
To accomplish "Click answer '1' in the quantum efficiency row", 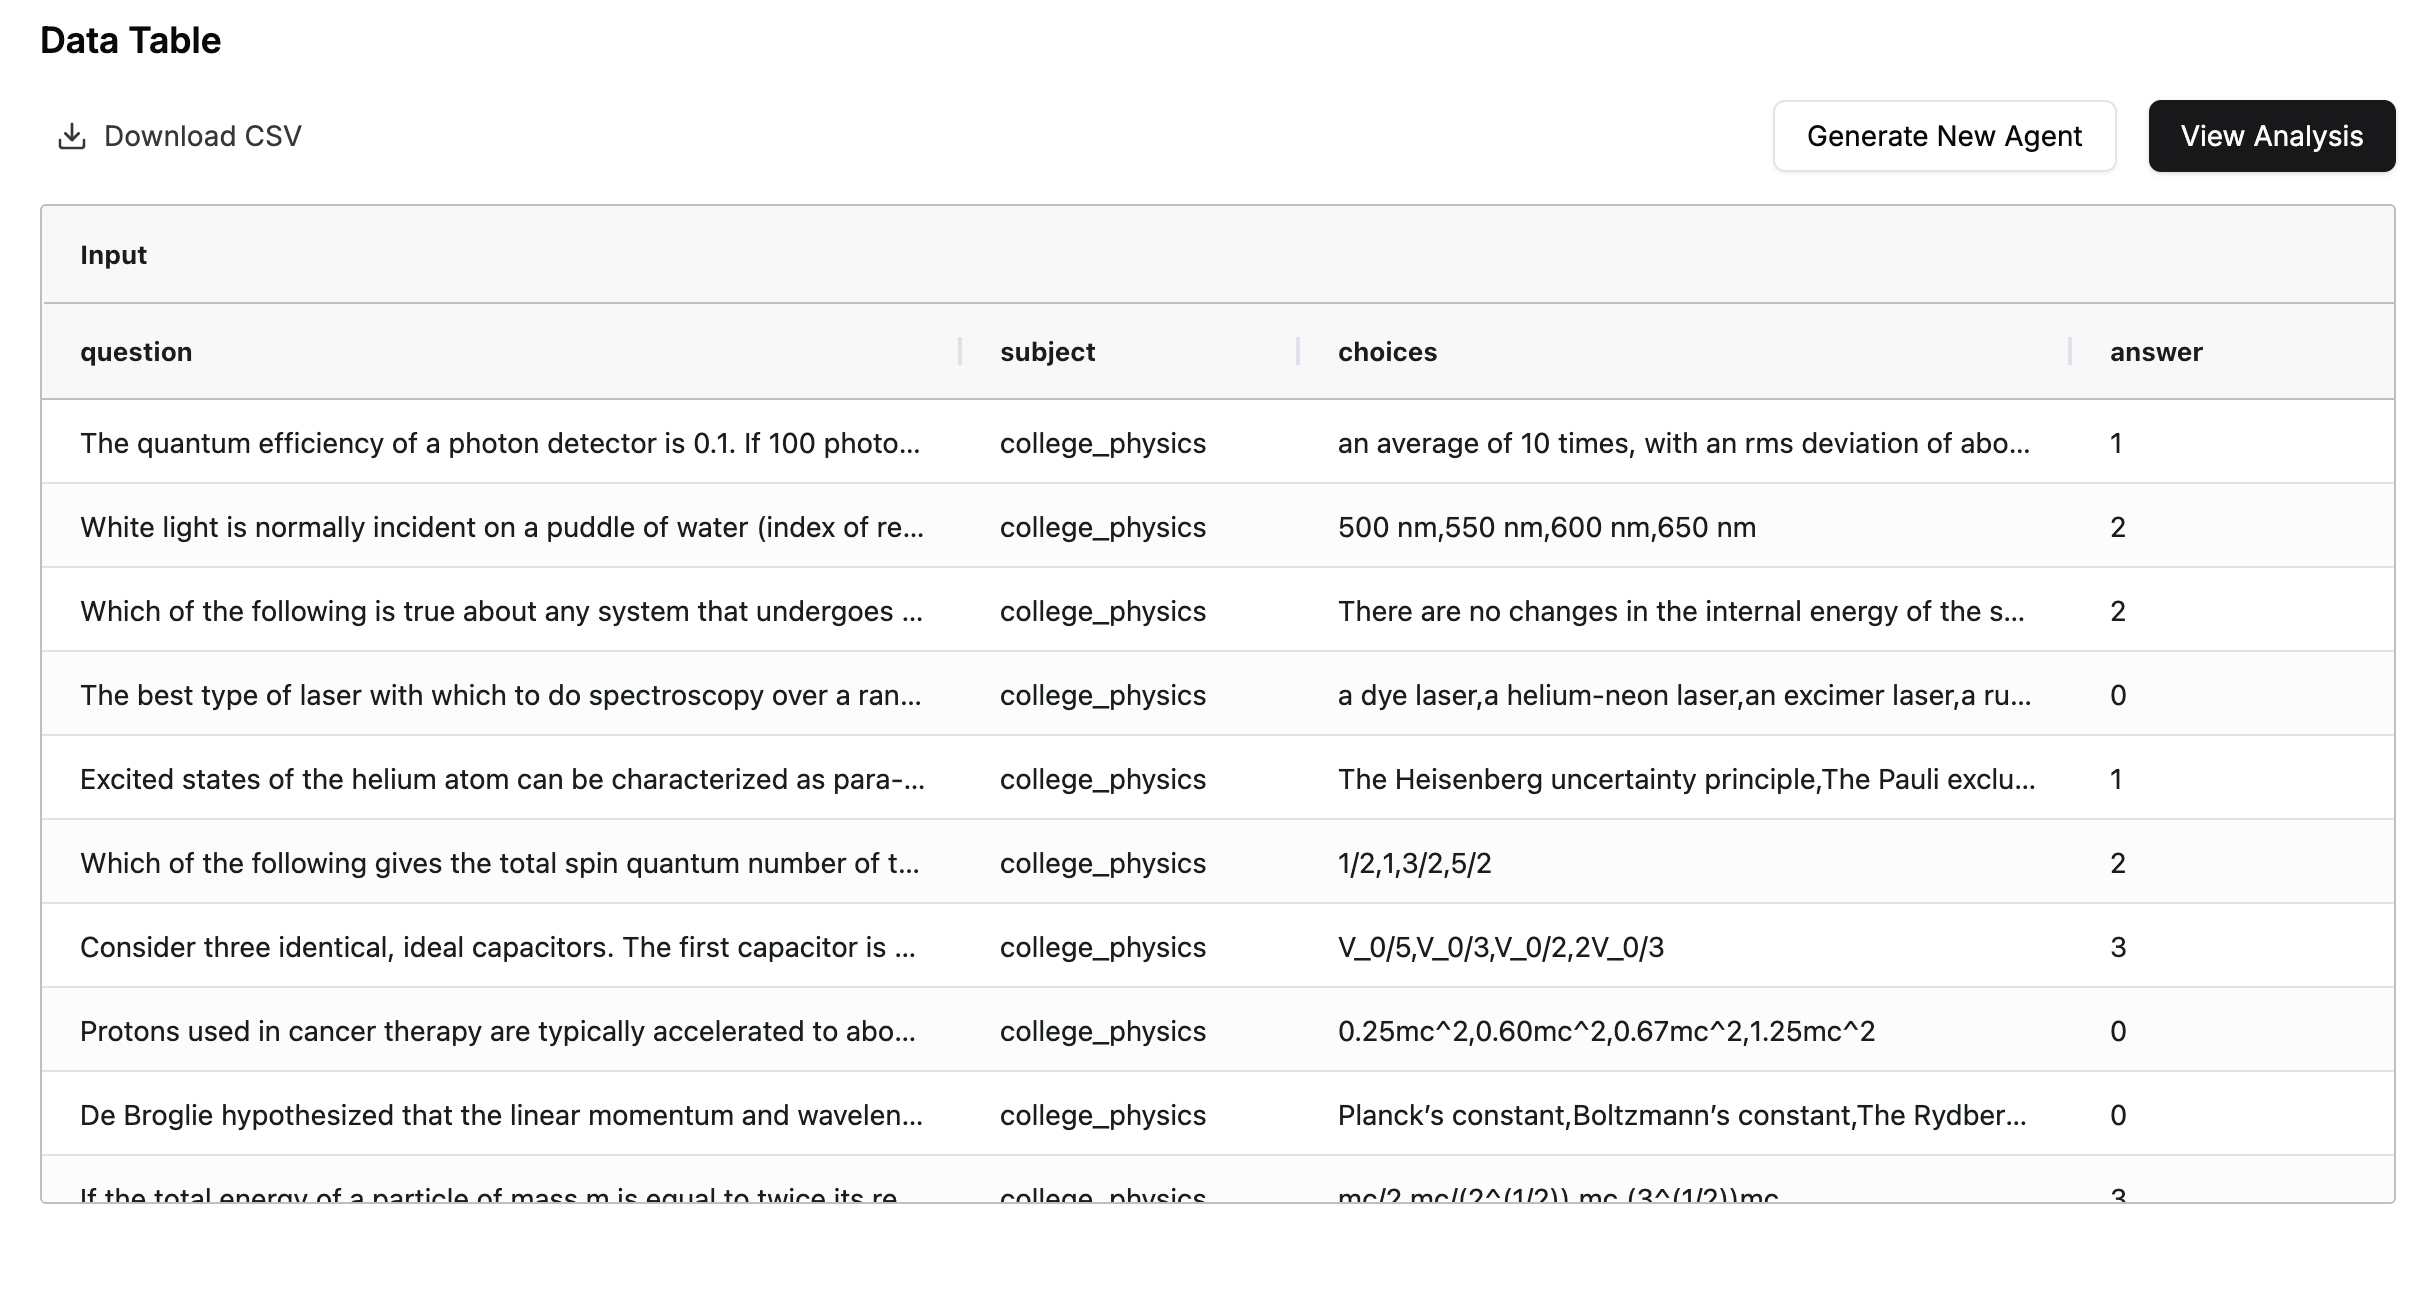I will point(2116,443).
